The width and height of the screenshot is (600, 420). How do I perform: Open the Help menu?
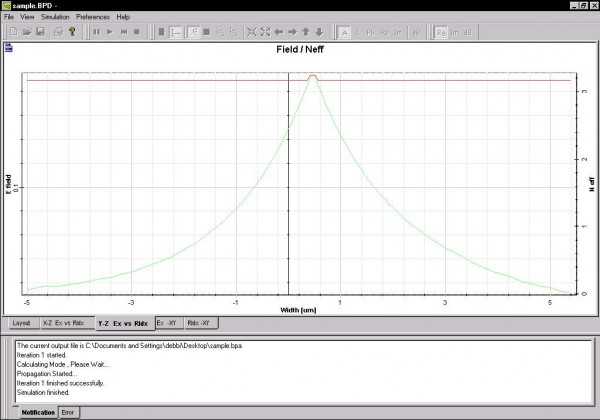point(123,17)
